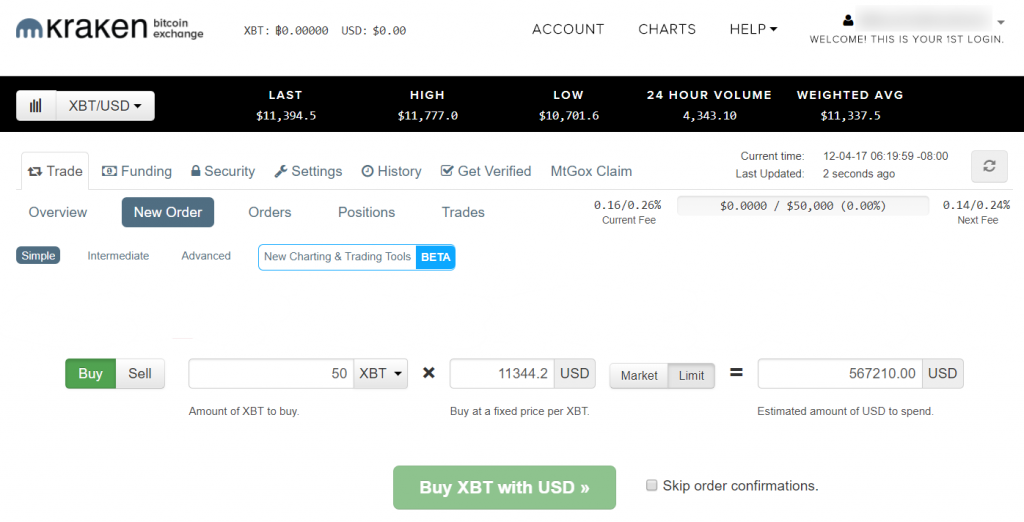Choose the Simple order form mode
Screen dimensions: 1024x522
[x=38, y=255]
